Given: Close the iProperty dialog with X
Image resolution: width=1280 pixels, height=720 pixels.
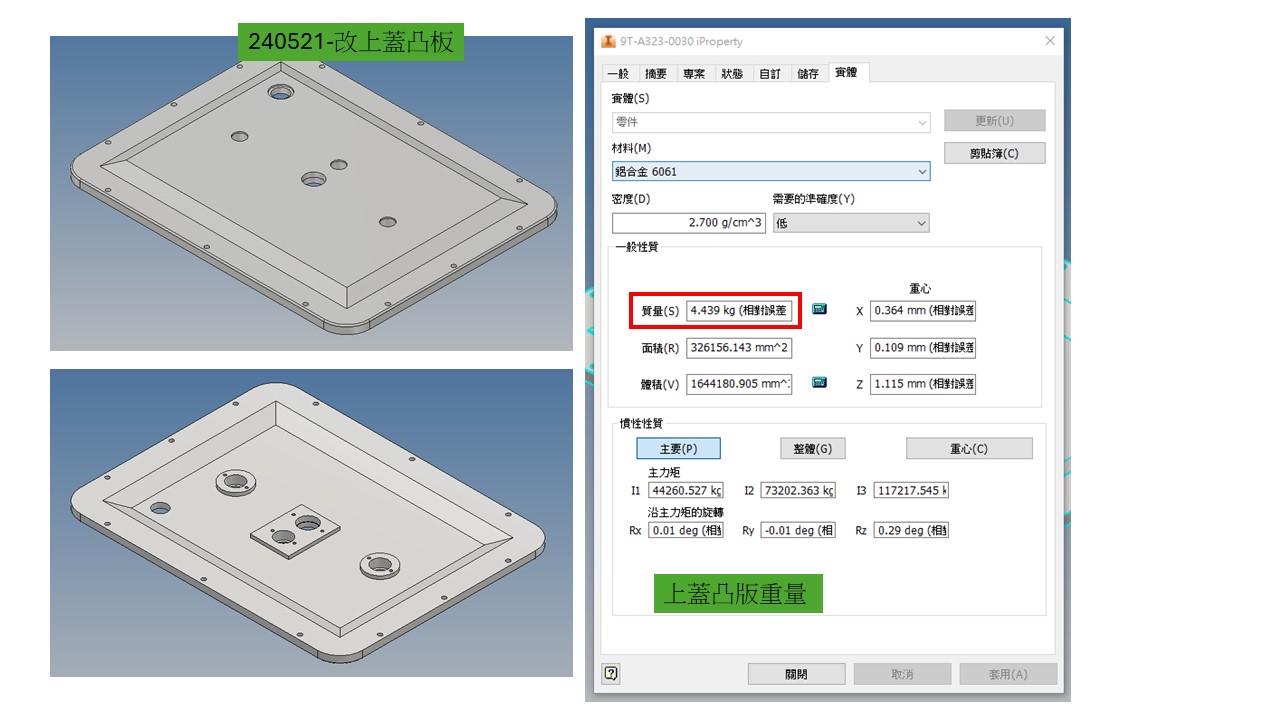Looking at the screenshot, I should pyautogui.click(x=1050, y=41).
